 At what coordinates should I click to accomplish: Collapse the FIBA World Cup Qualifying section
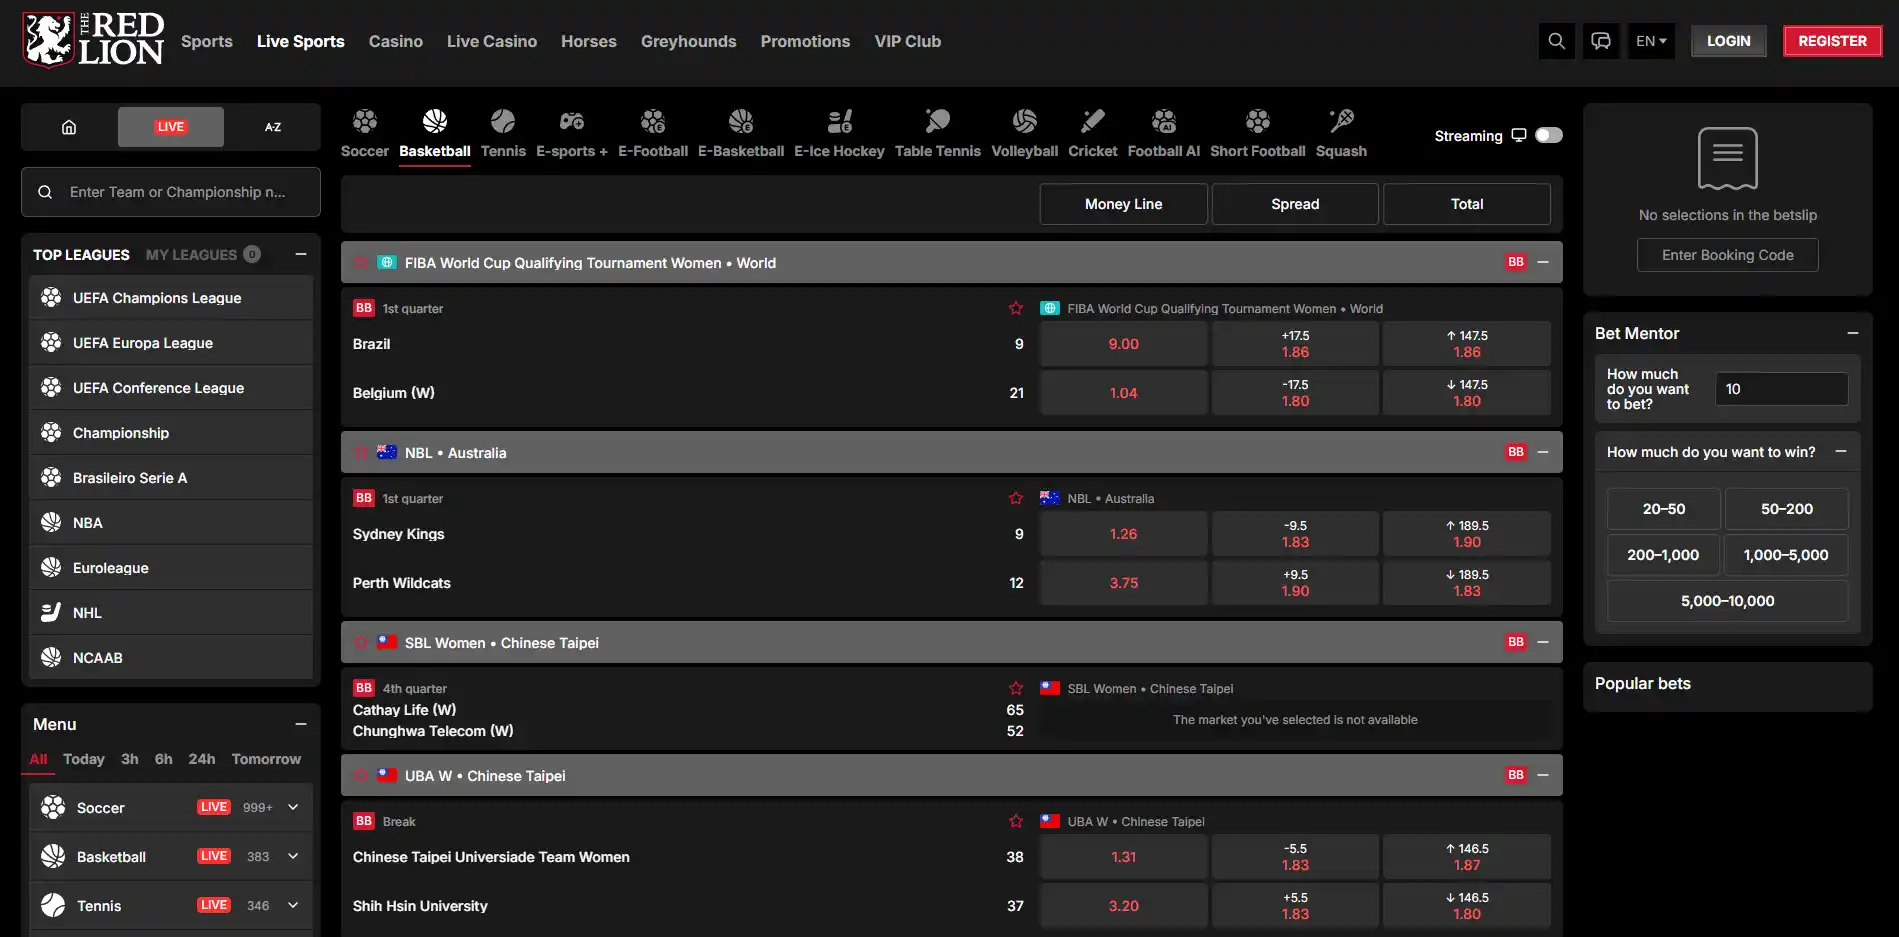coord(1543,262)
